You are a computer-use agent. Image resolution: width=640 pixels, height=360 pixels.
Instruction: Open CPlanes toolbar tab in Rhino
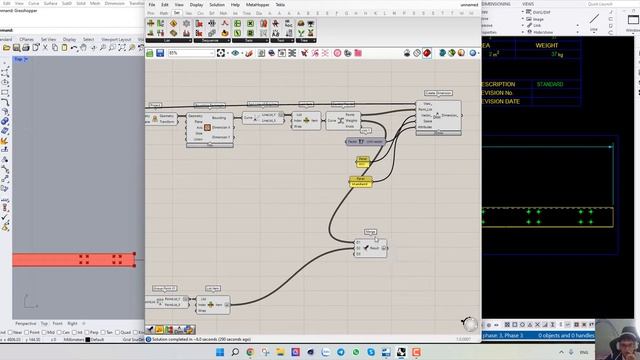[x=27, y=40]
